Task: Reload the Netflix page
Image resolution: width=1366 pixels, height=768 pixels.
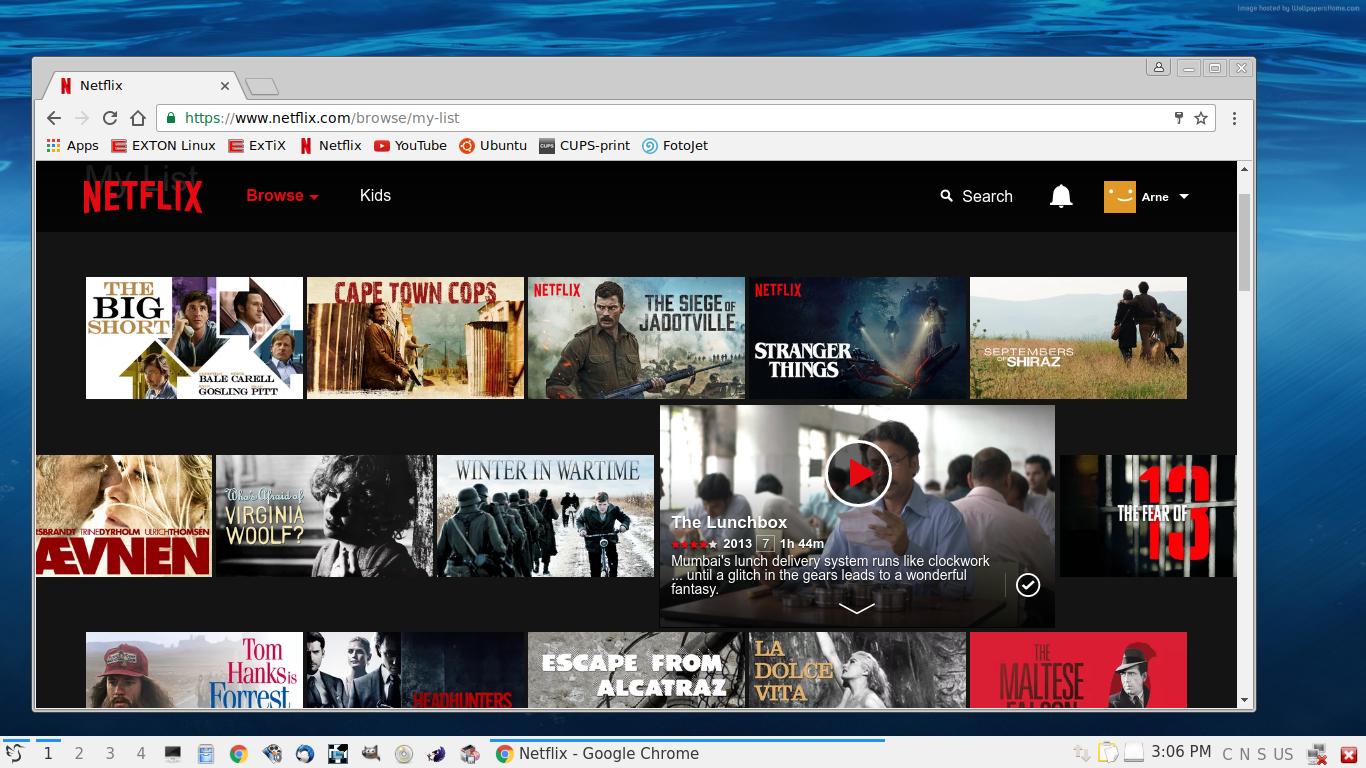Action: point(110,118)
